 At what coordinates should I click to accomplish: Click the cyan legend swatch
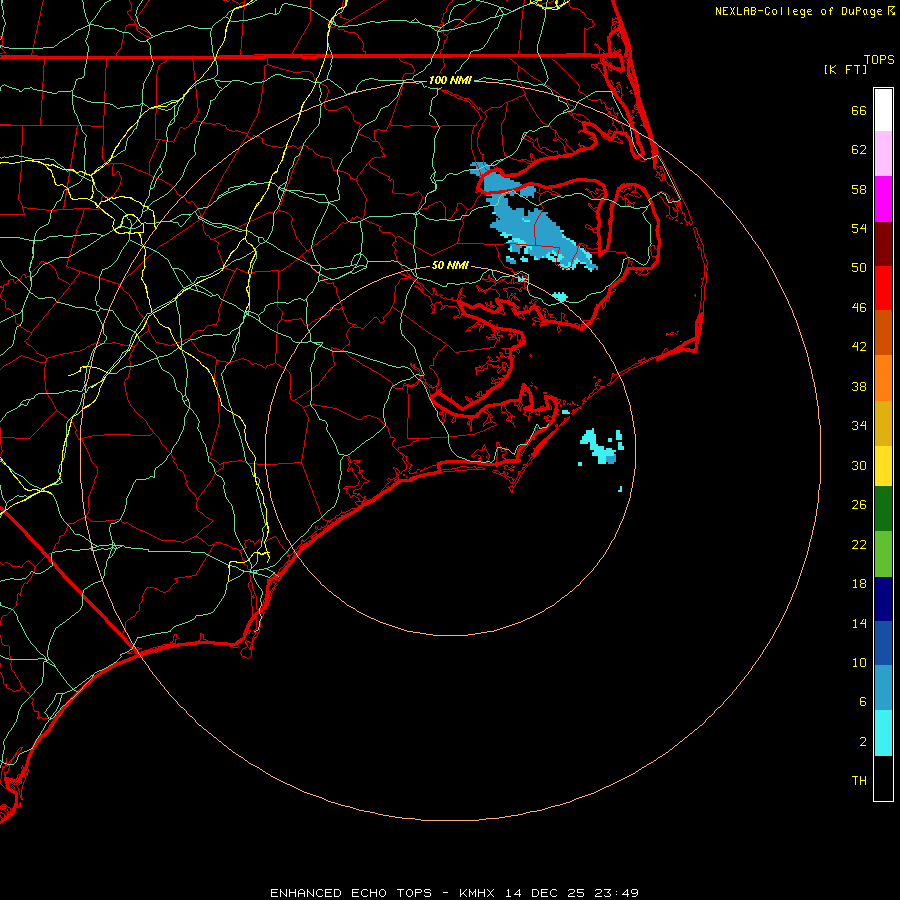[883, 733]
